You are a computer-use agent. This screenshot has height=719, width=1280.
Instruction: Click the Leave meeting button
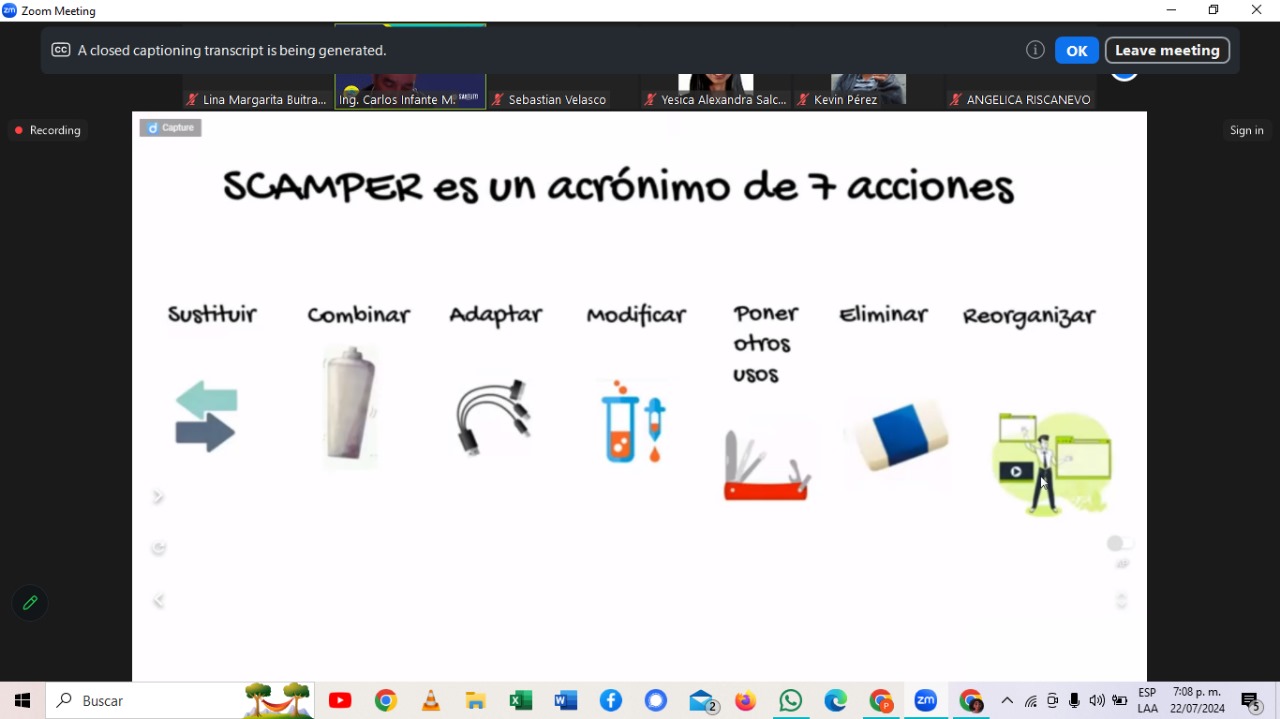click(1167, 50)
